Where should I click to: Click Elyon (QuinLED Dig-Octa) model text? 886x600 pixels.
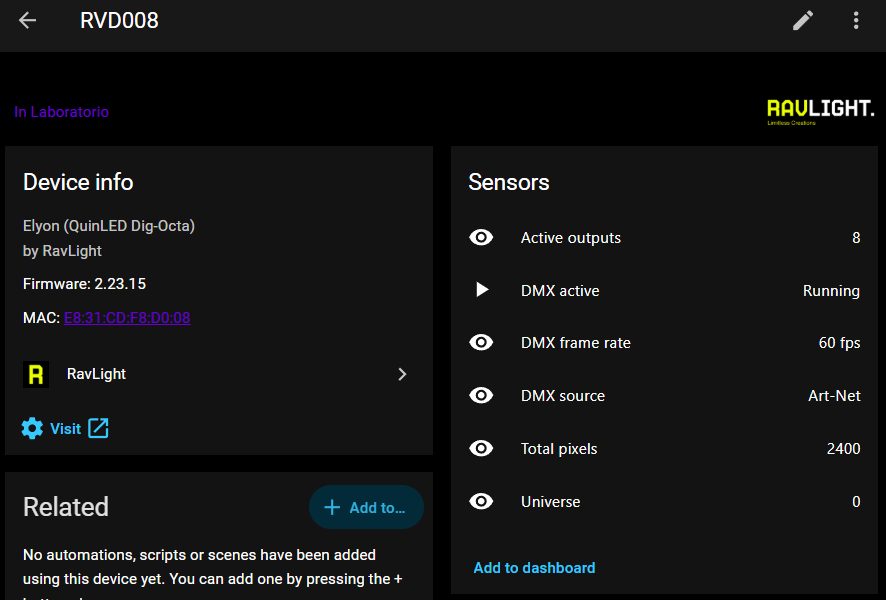tap(108, 226)
